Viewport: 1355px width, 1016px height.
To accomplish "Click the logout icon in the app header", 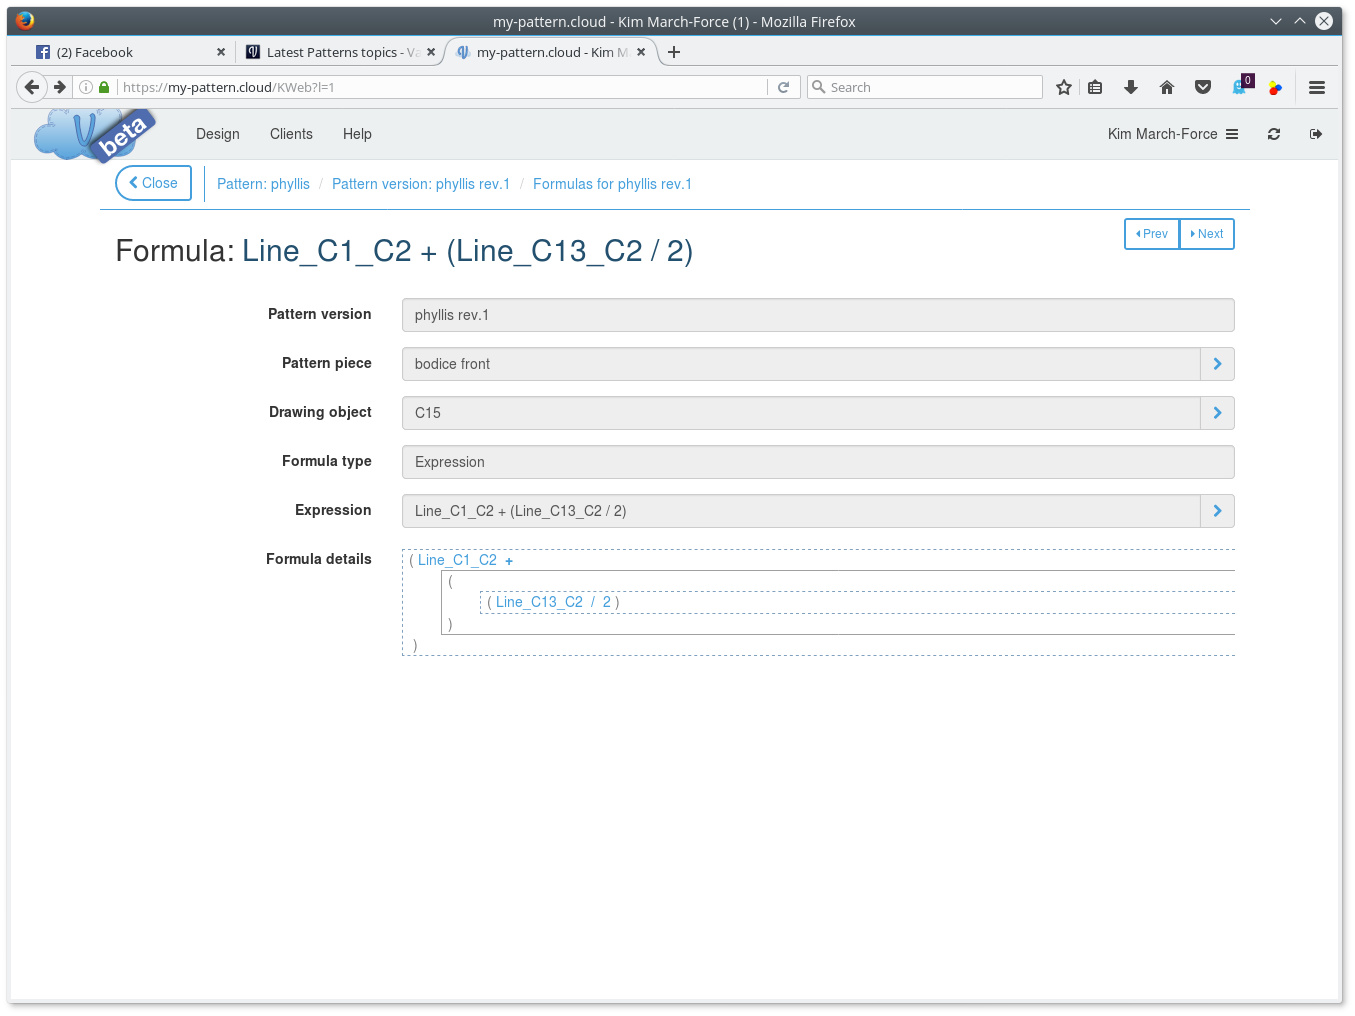I will pyautogui.click(x=1315, y=134).
